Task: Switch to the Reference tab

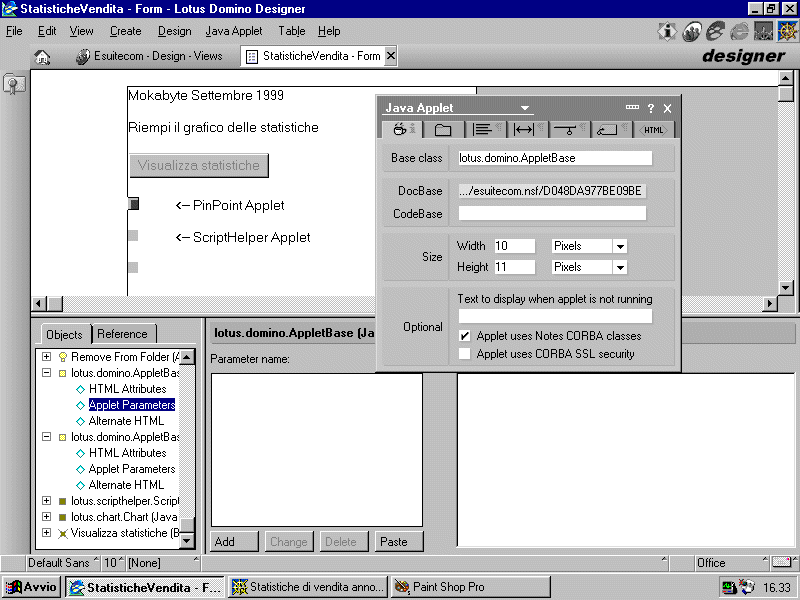Action: pos(122,334)
